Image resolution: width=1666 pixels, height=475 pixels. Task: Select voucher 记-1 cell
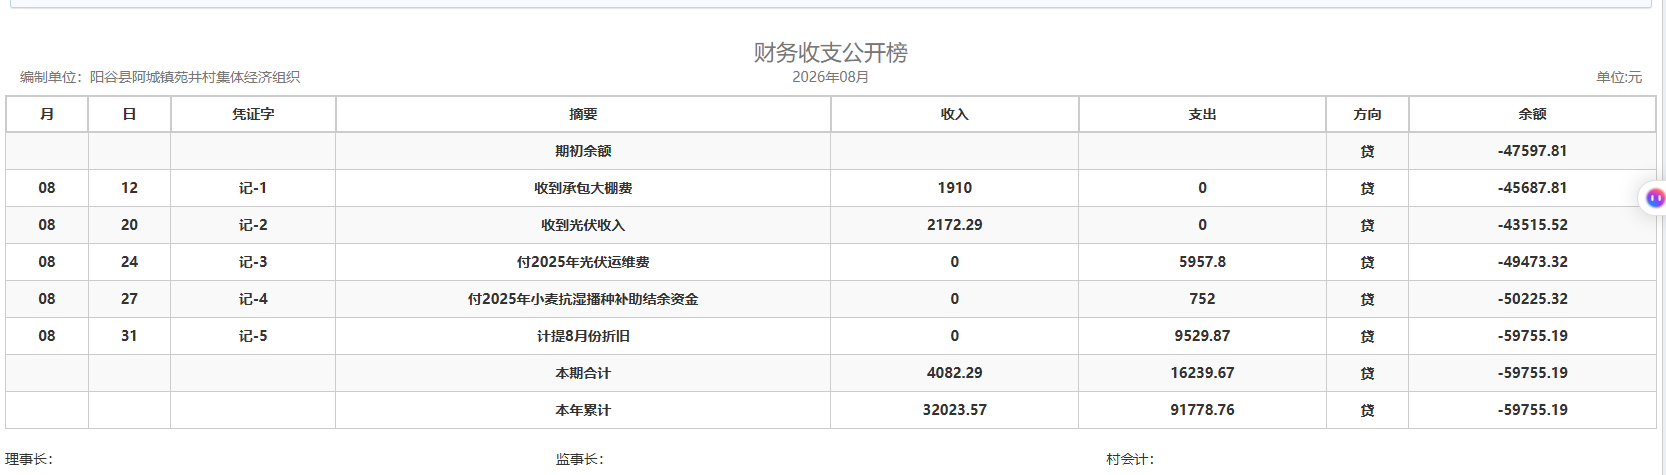253,188
